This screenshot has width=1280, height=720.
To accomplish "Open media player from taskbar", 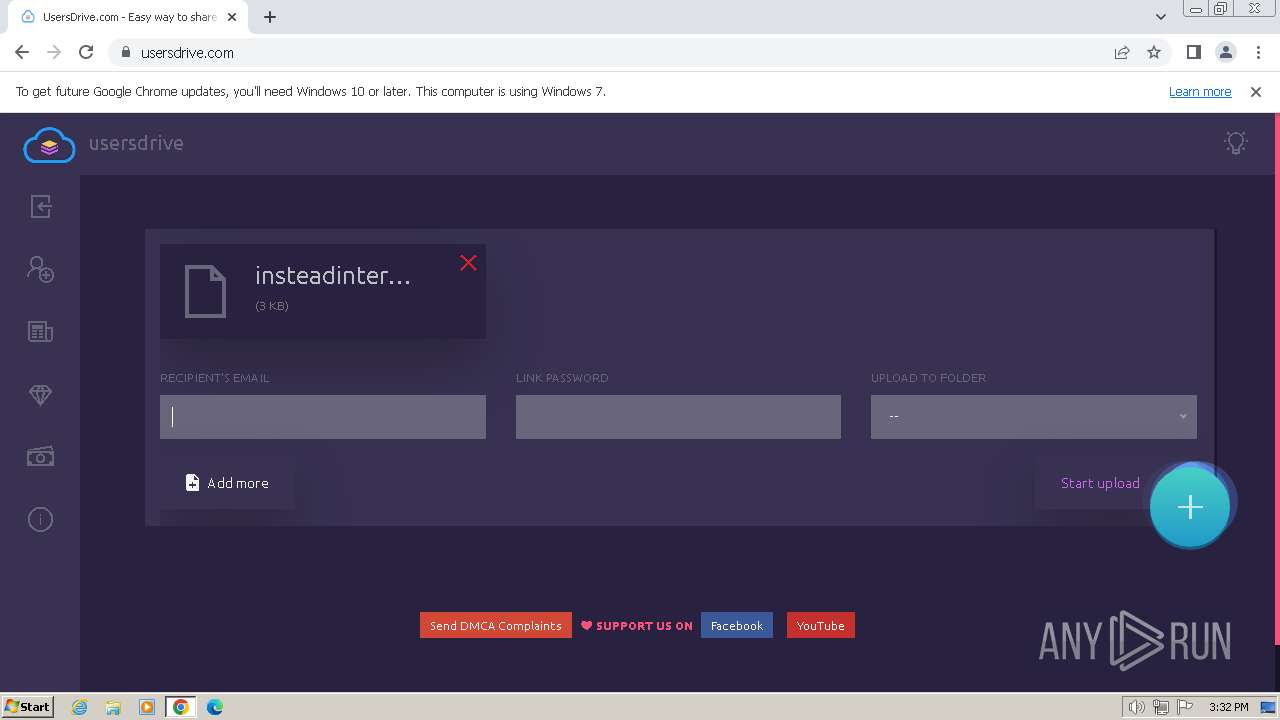I will coord(147,707).
